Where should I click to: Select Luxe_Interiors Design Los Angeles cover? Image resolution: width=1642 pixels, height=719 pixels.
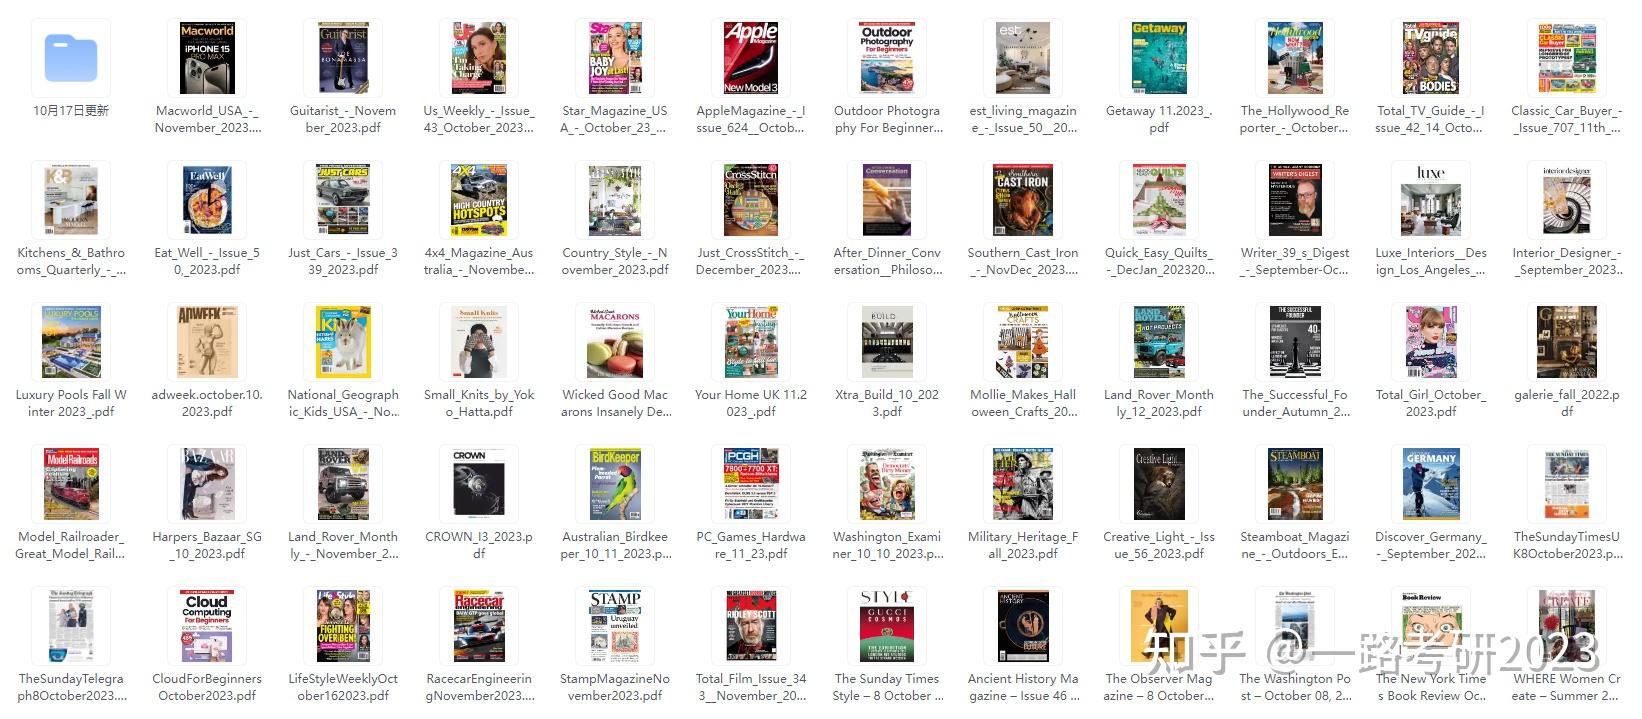[1431, 200]
